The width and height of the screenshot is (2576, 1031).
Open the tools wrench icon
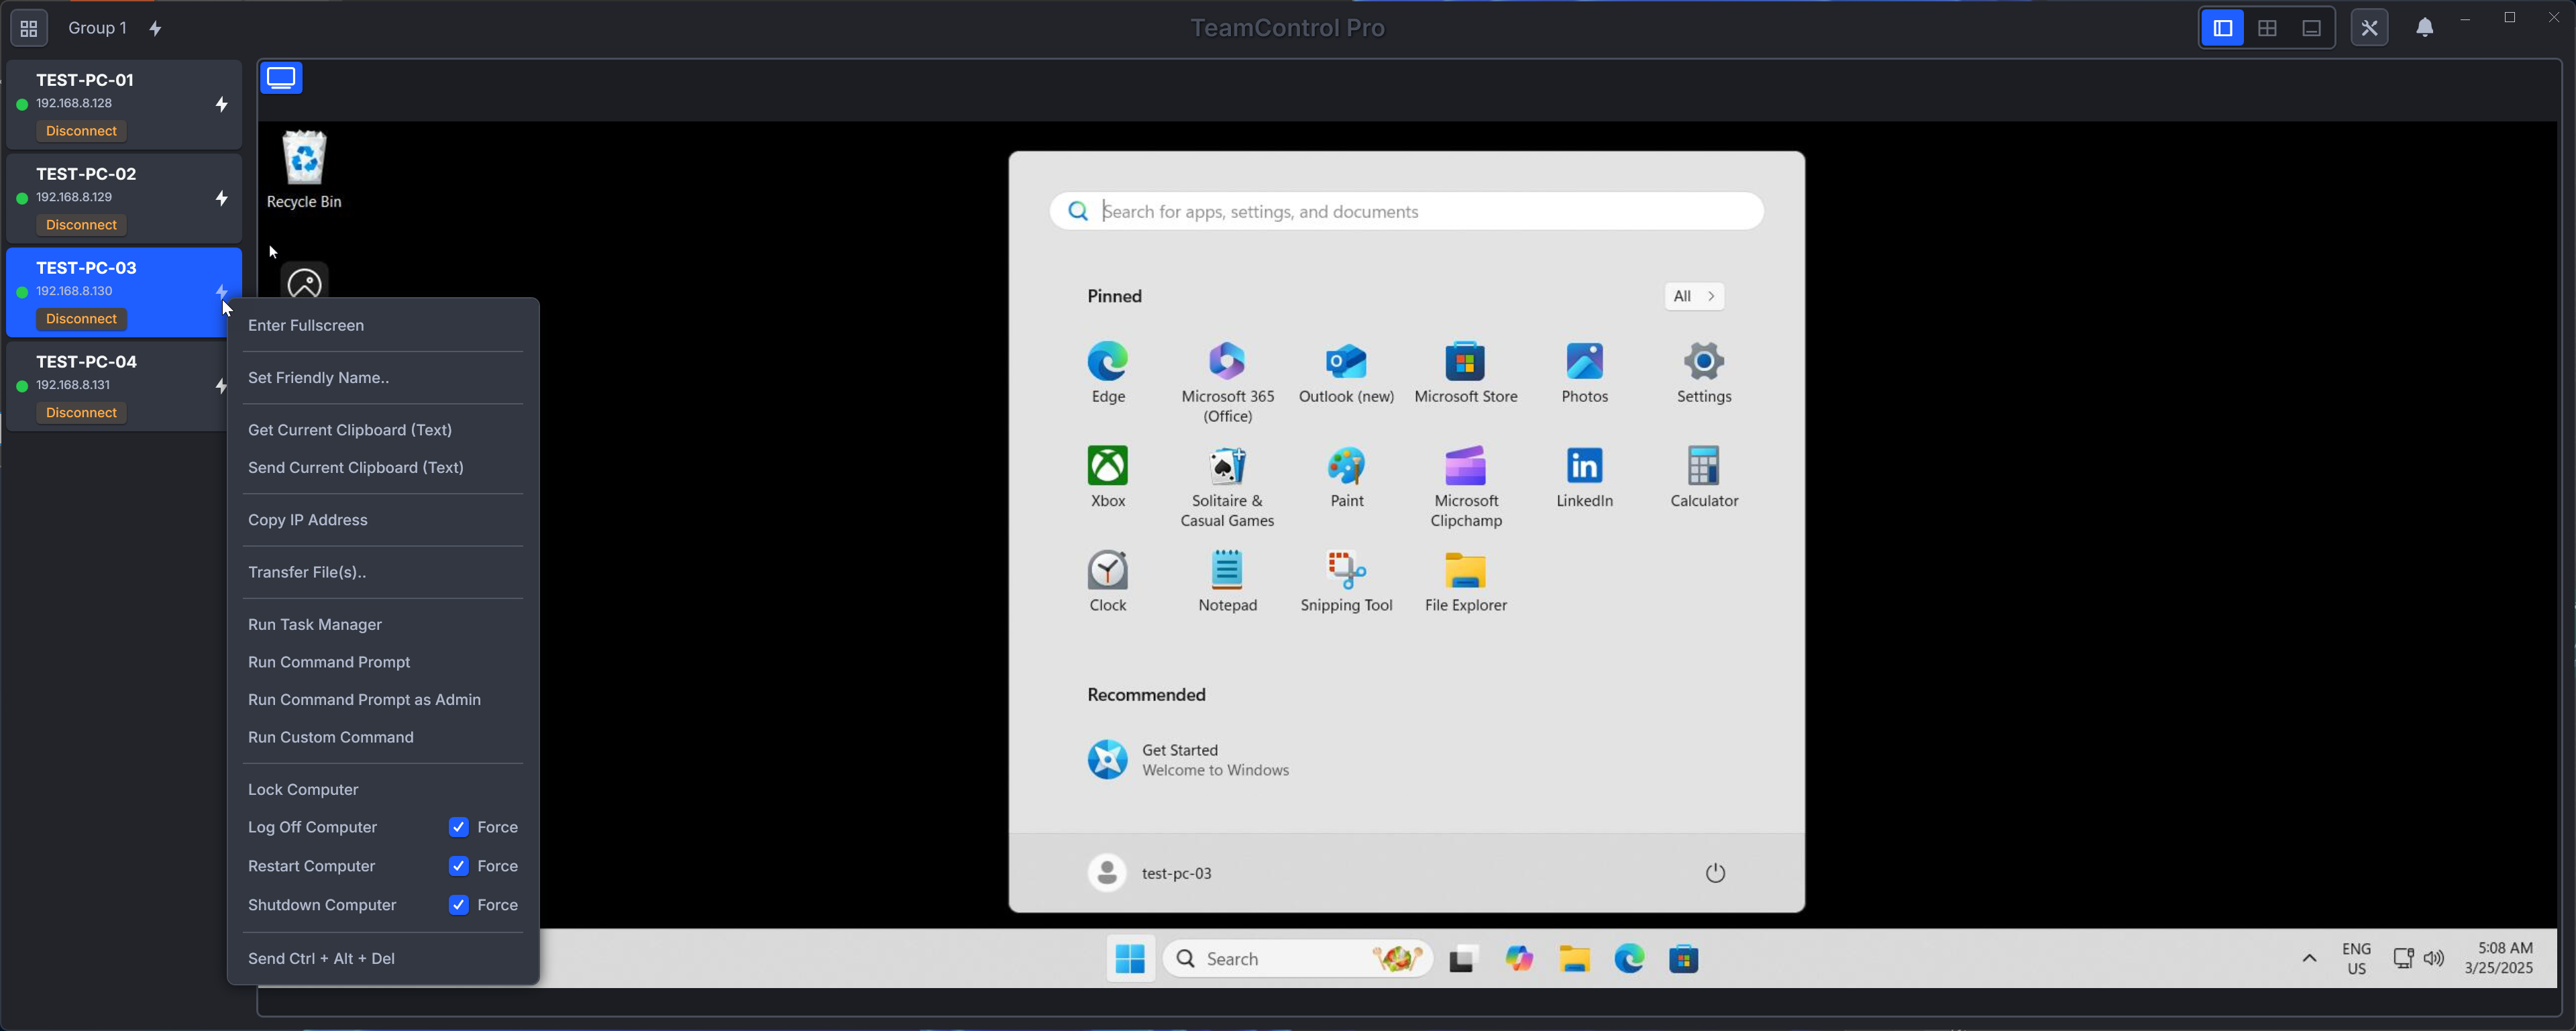(x=2369, y=28)
